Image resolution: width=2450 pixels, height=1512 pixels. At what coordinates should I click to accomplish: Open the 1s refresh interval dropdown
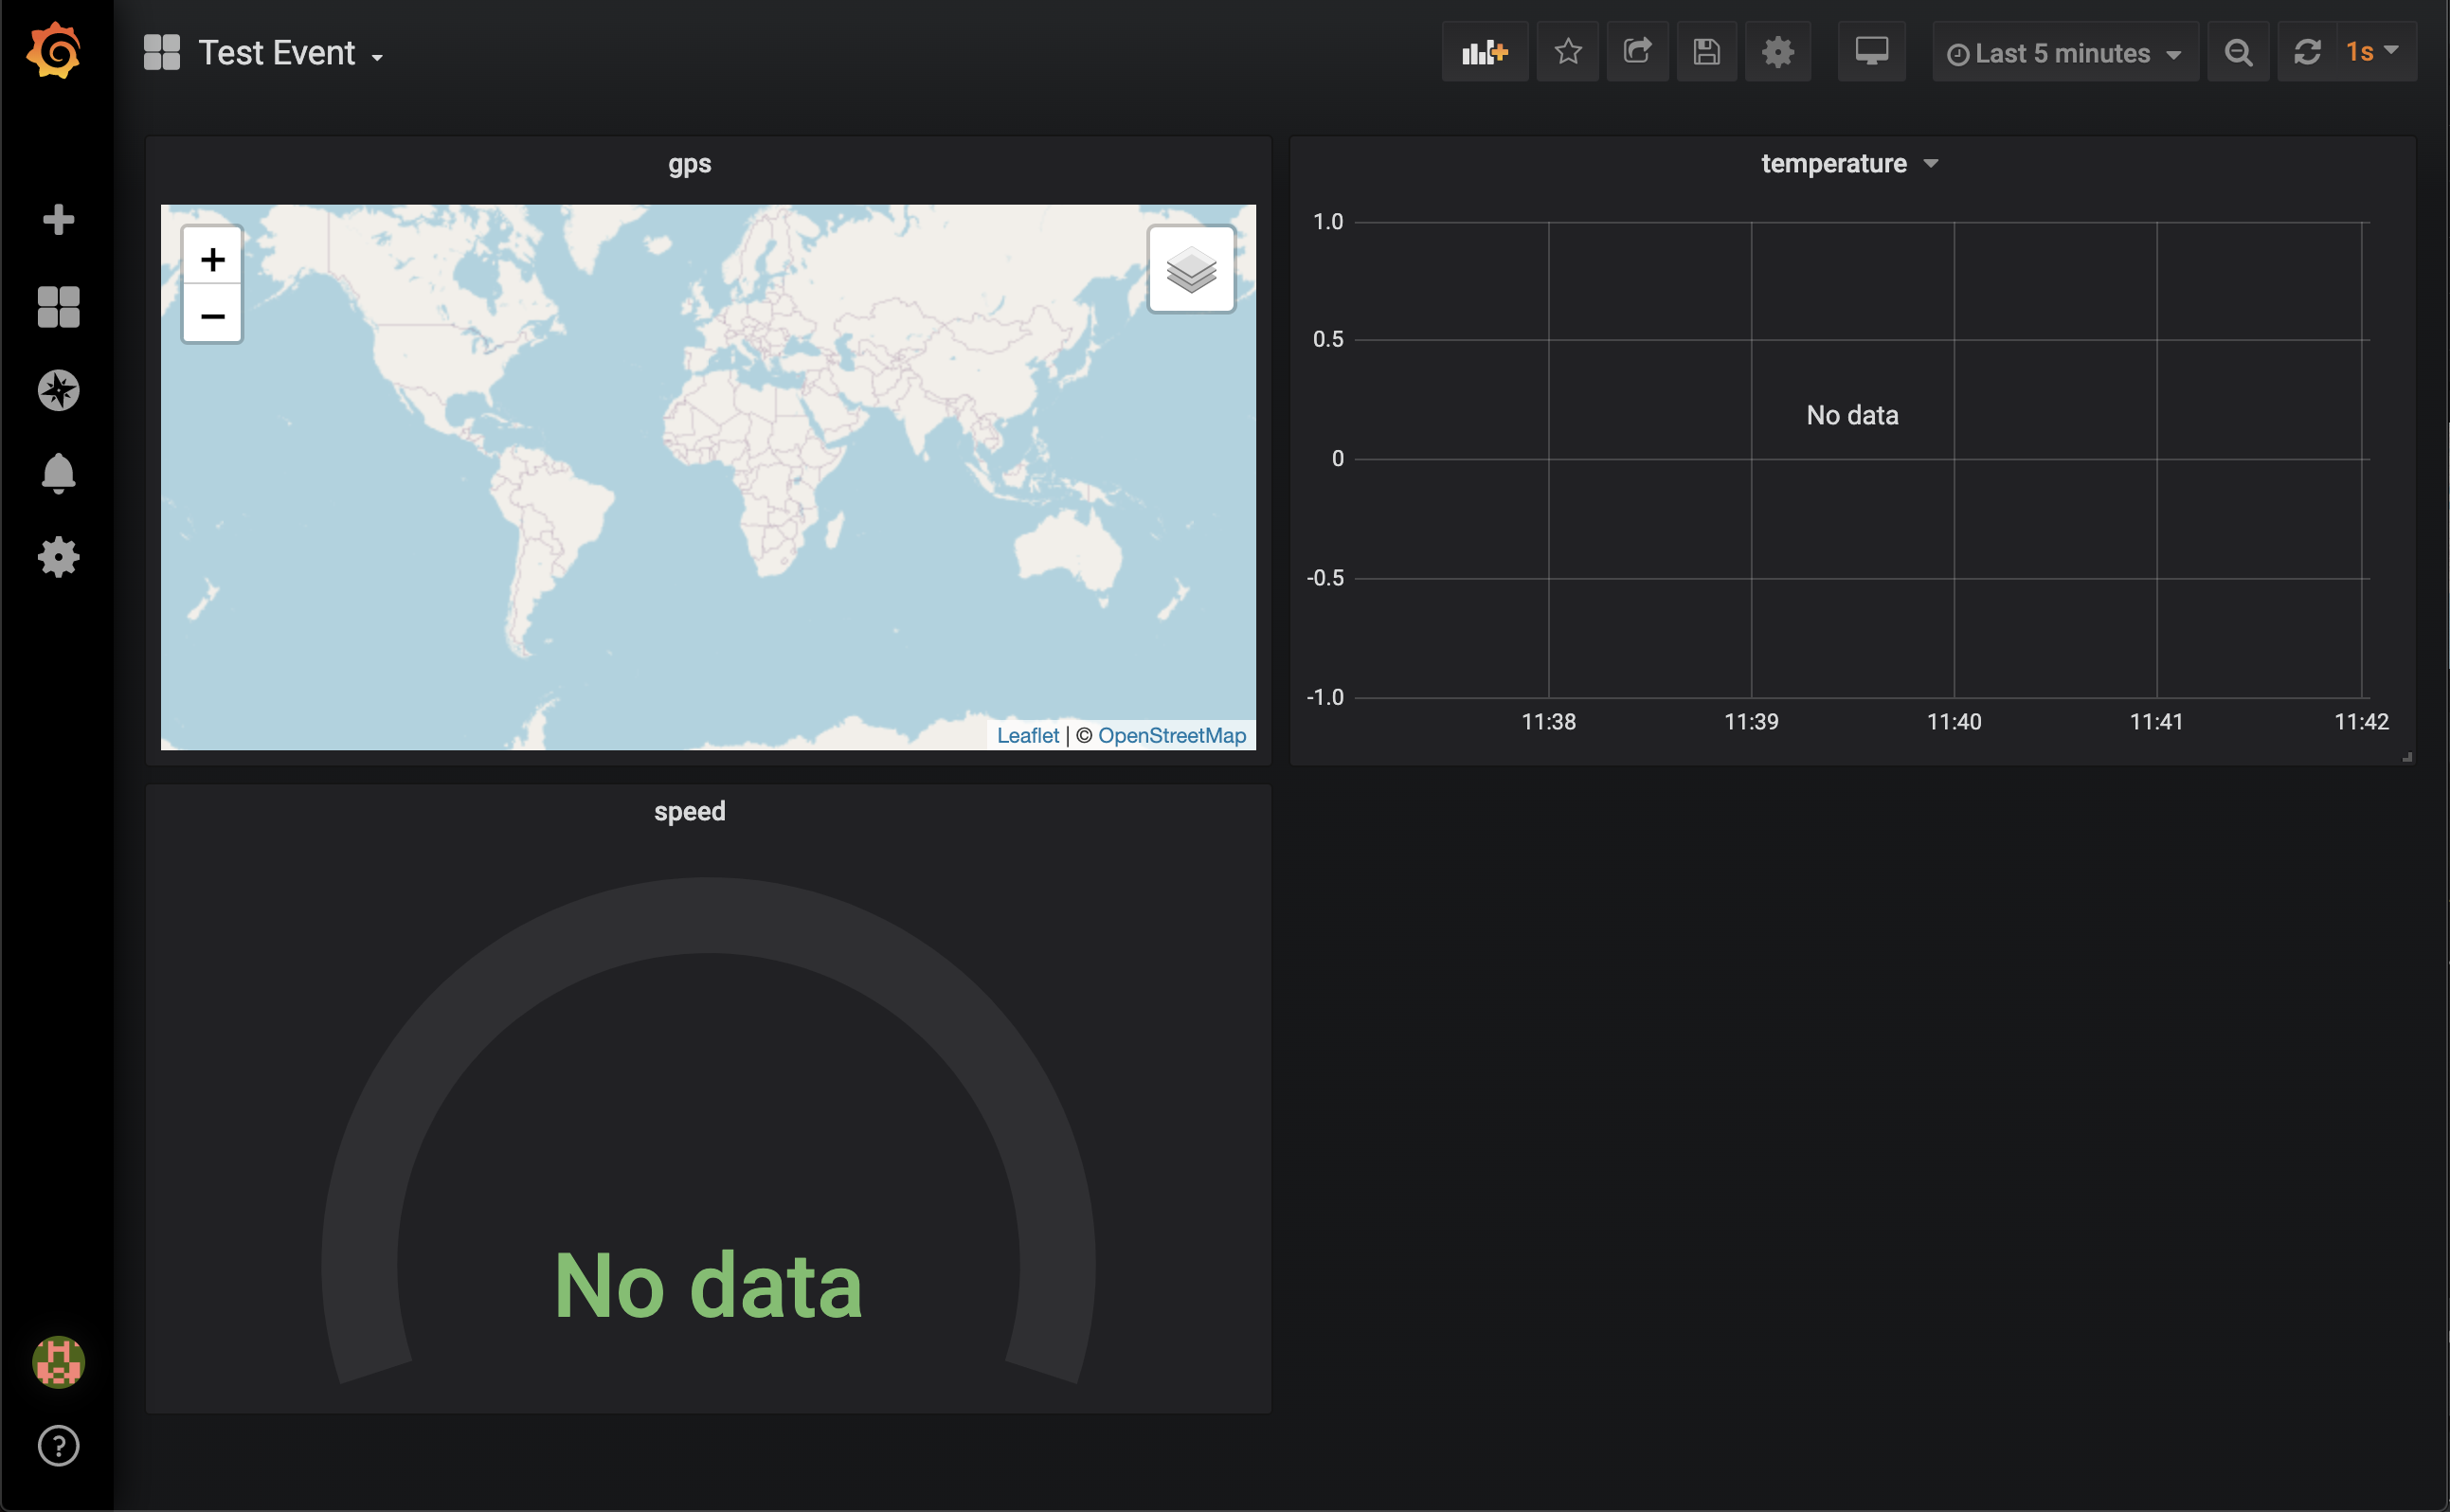click(x=2373, y=52)
